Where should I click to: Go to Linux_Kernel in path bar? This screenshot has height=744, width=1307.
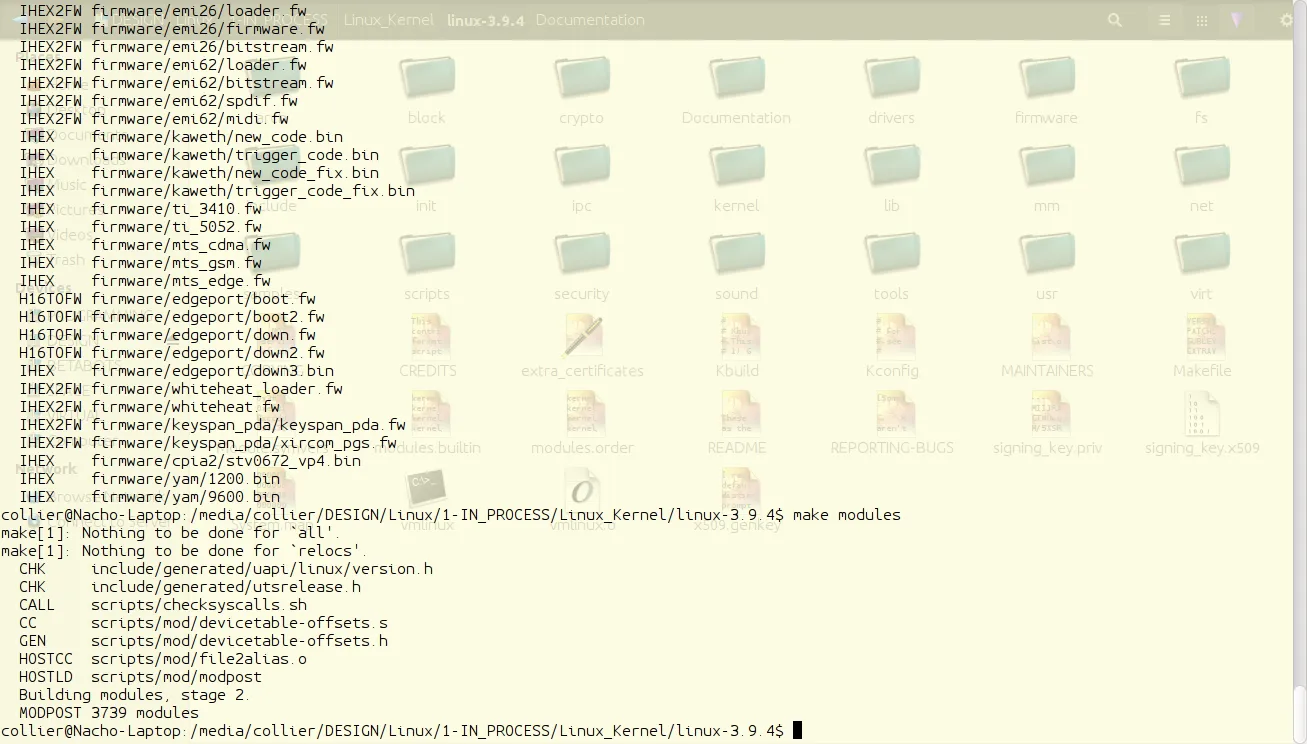[x=388, y=20]
